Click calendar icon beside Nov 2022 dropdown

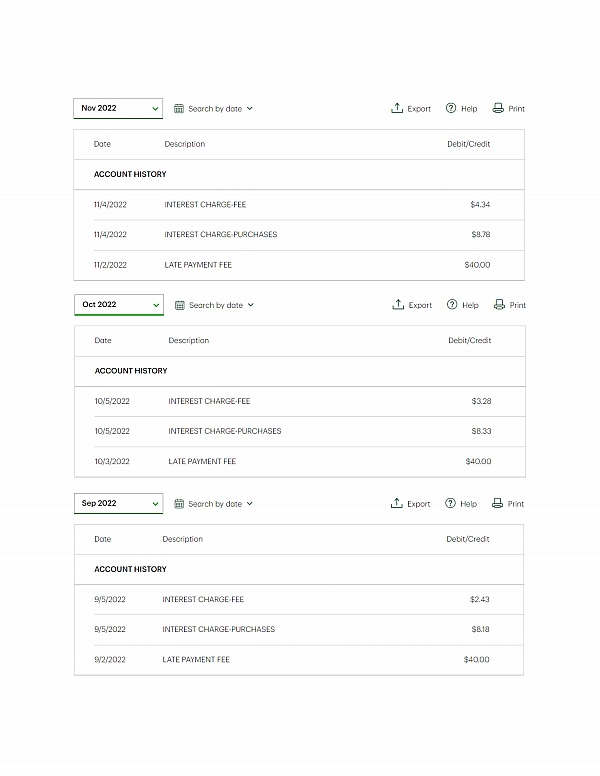(x=179, y=108)
